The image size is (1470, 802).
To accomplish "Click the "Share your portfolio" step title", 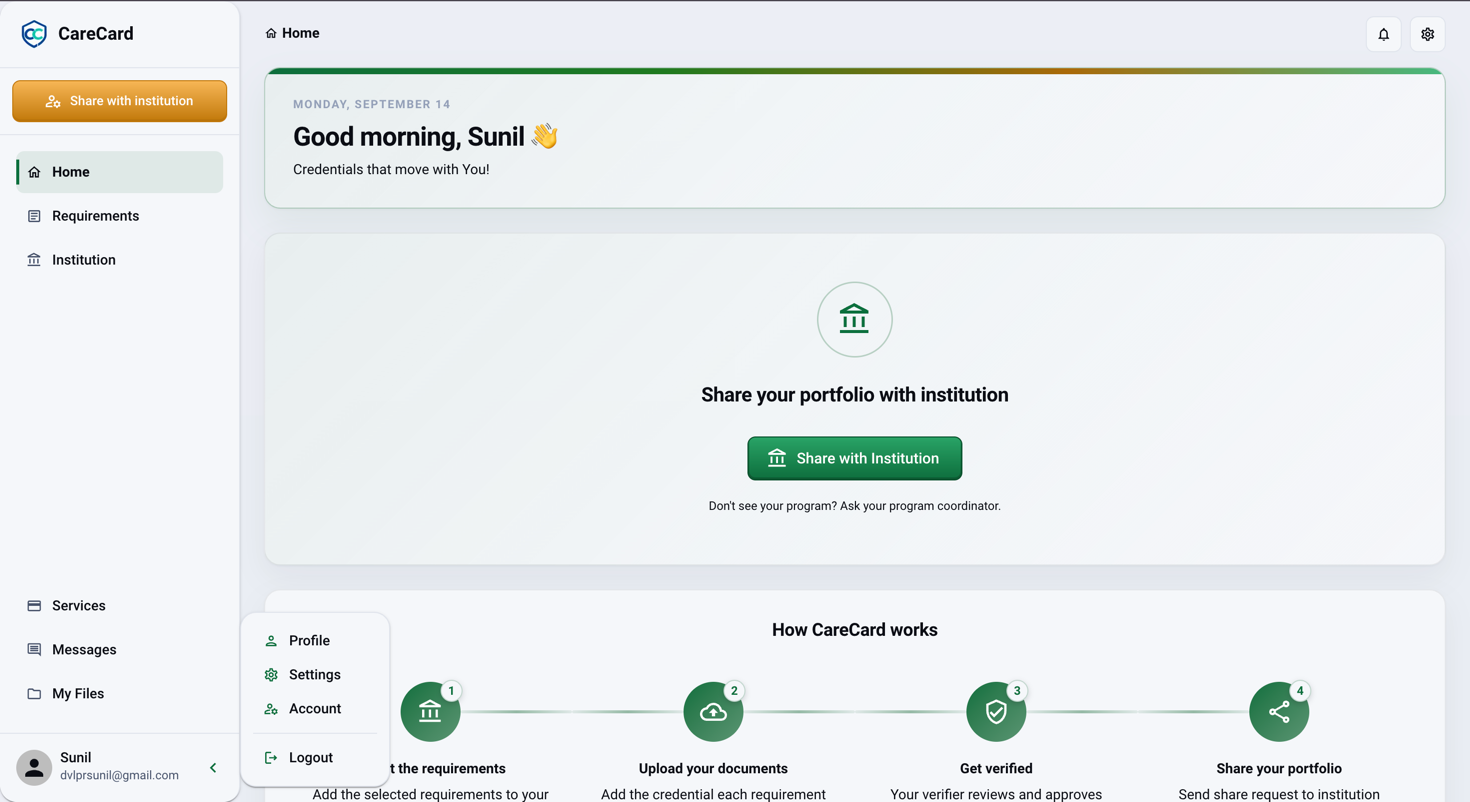I will (1279, 769).
